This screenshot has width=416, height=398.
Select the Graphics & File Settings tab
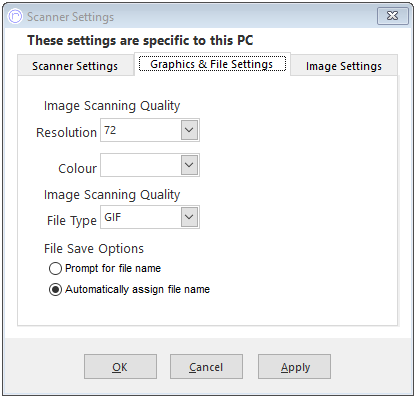pos(212,64)
